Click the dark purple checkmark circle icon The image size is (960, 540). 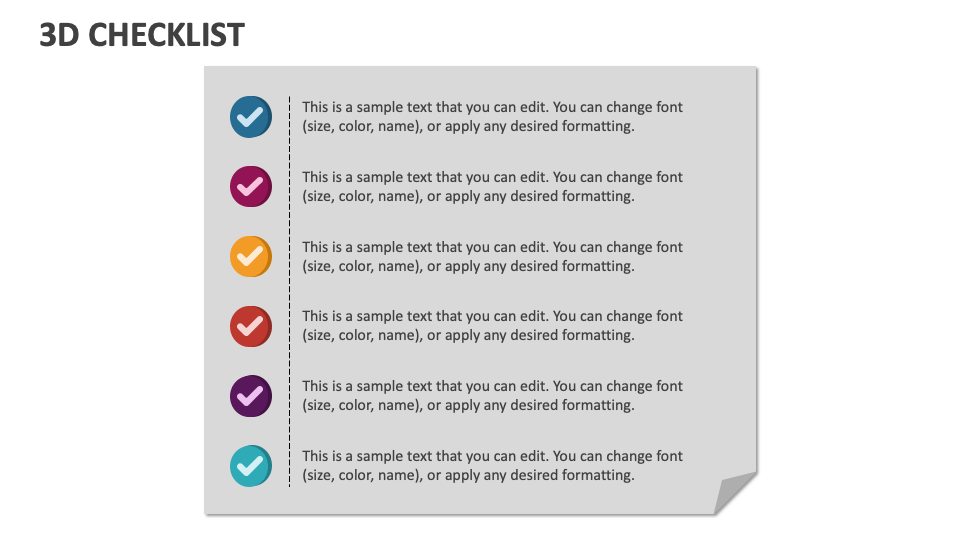[x=251, y=396]
